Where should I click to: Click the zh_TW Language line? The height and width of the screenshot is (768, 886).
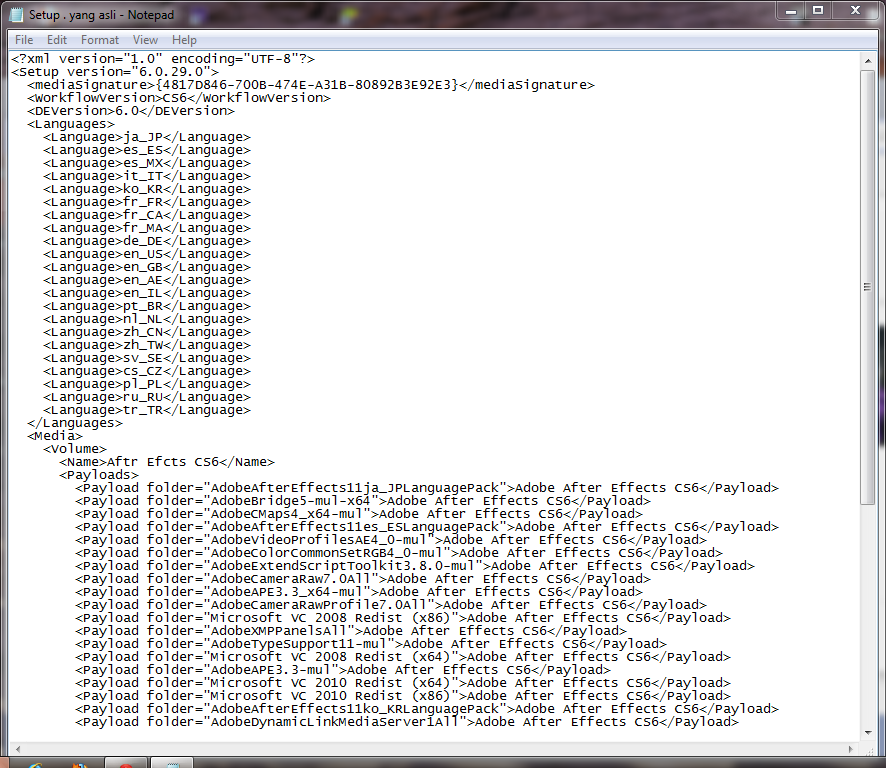147,345
